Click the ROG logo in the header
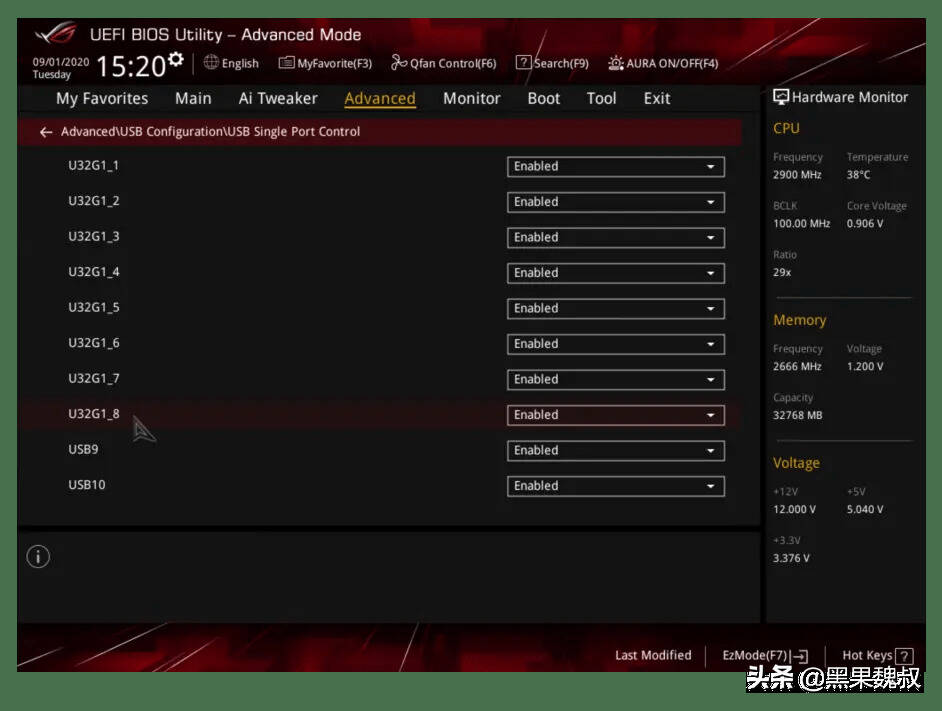 coord(56,34)
